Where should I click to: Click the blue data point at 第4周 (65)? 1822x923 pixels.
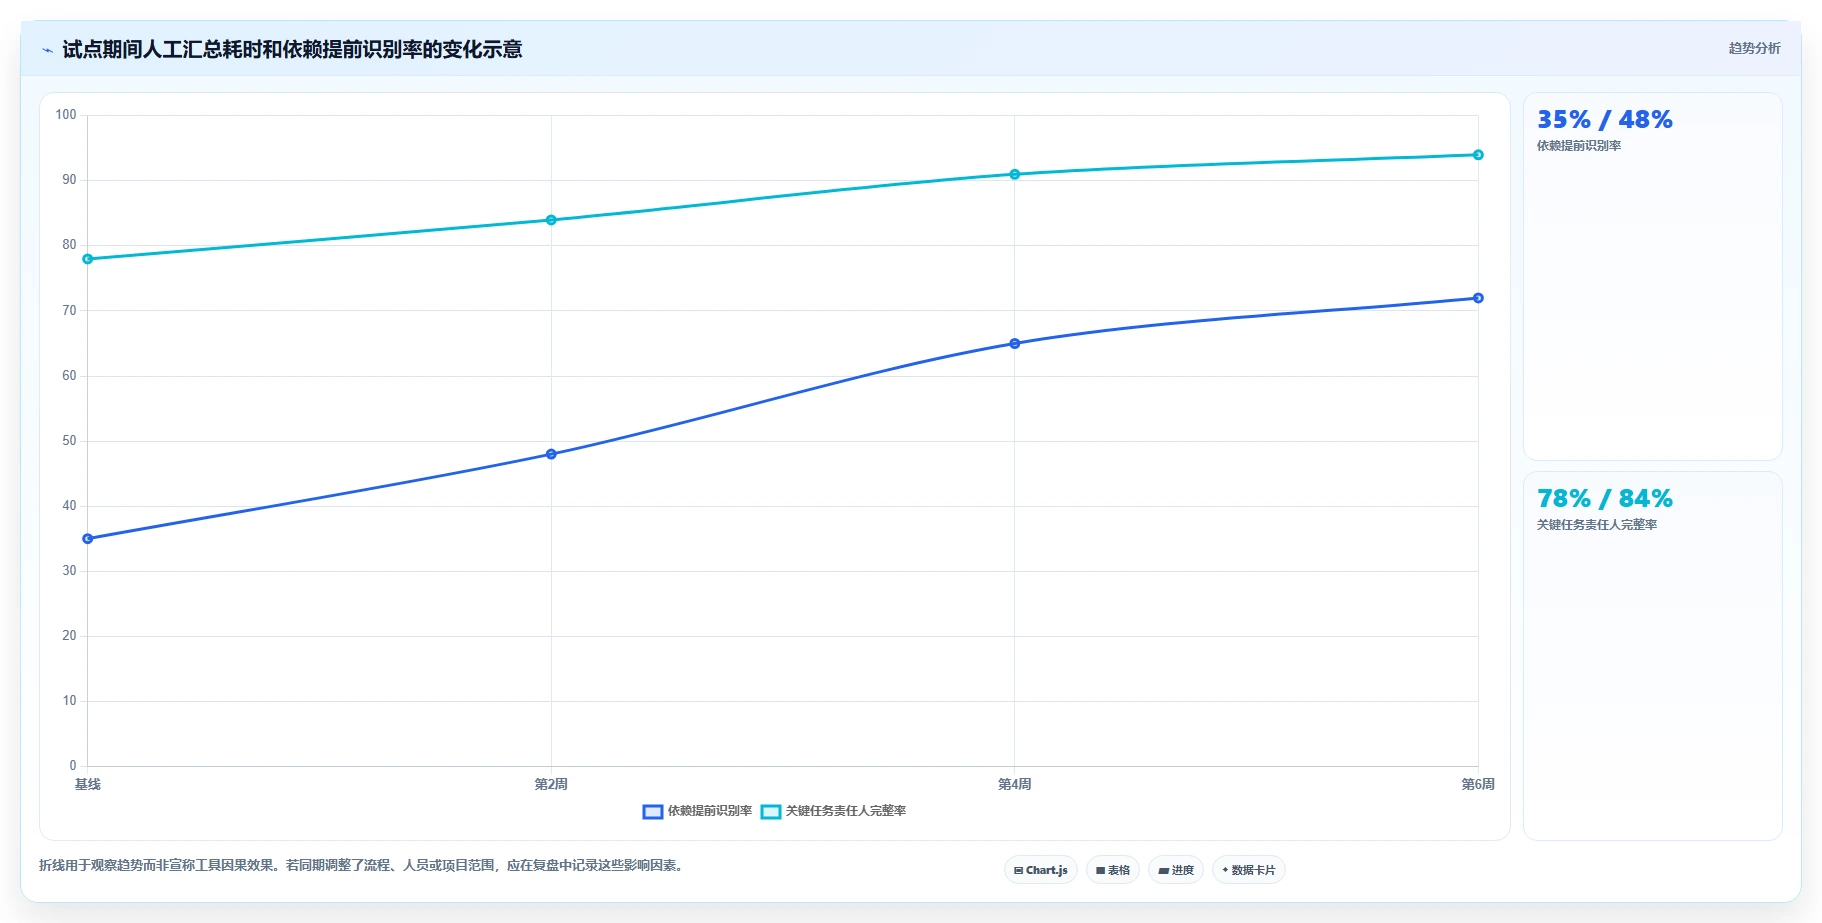point(1015,343)
